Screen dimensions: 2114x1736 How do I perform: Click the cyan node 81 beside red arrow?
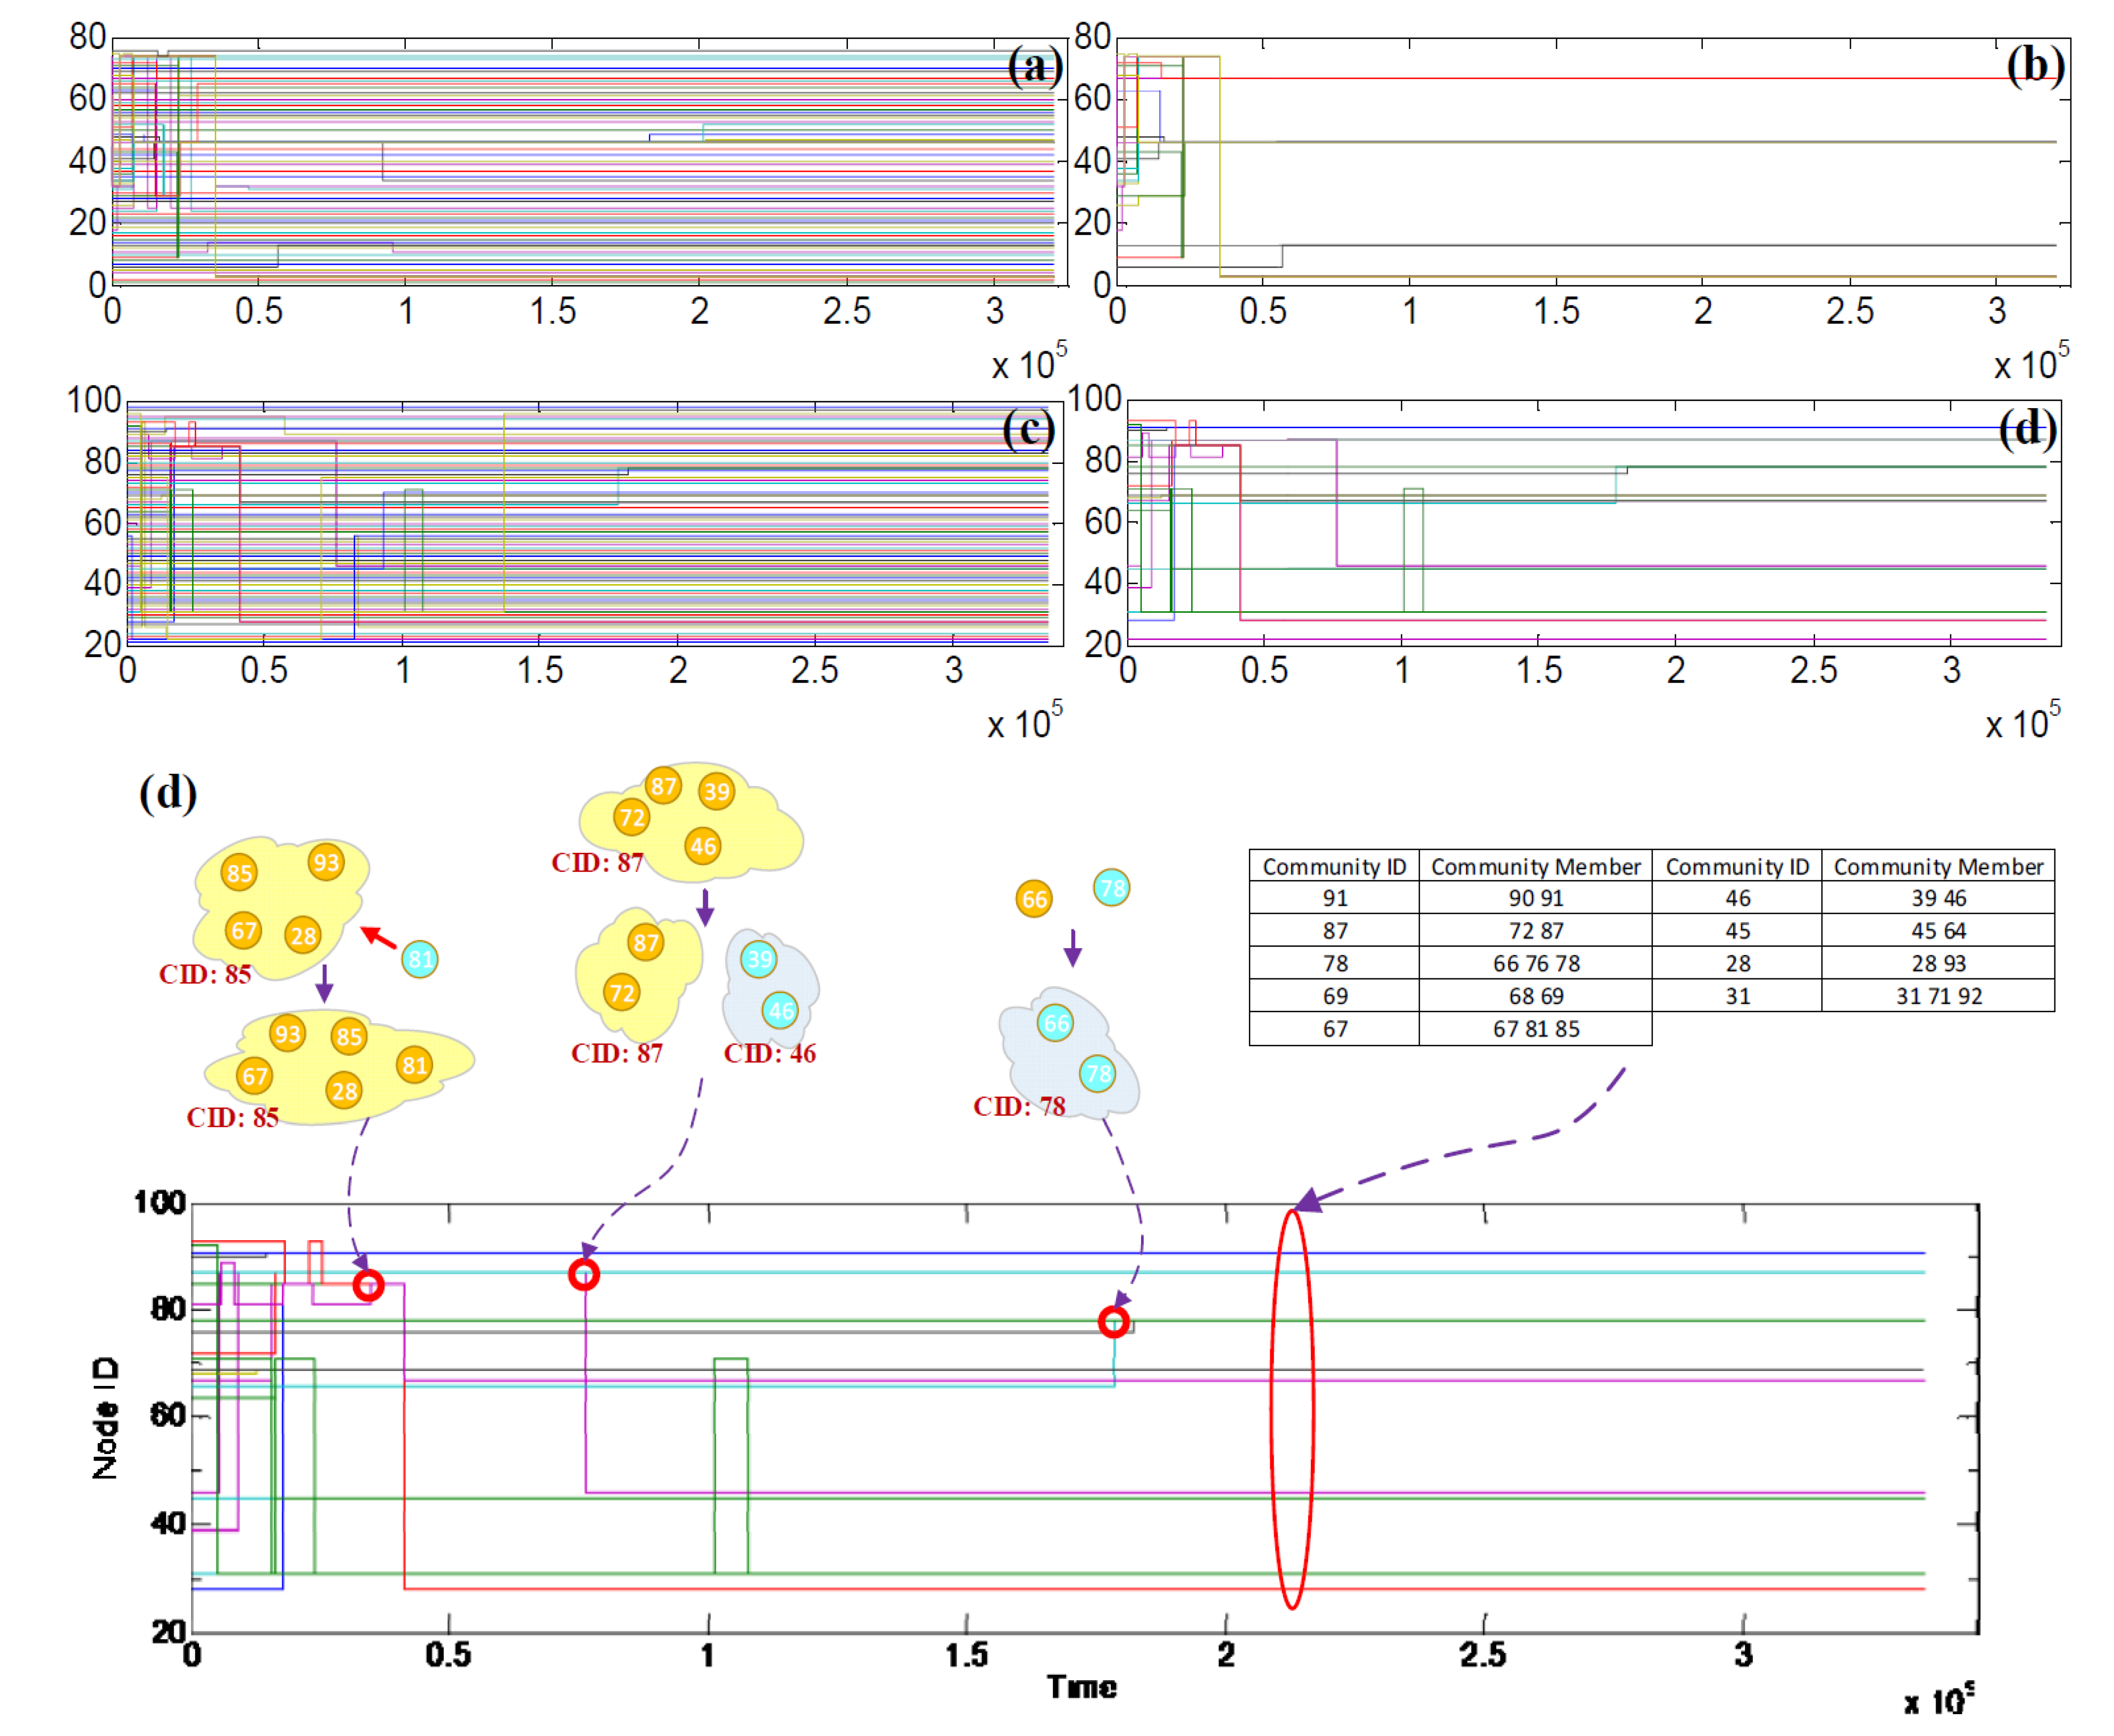pos(420,960)
